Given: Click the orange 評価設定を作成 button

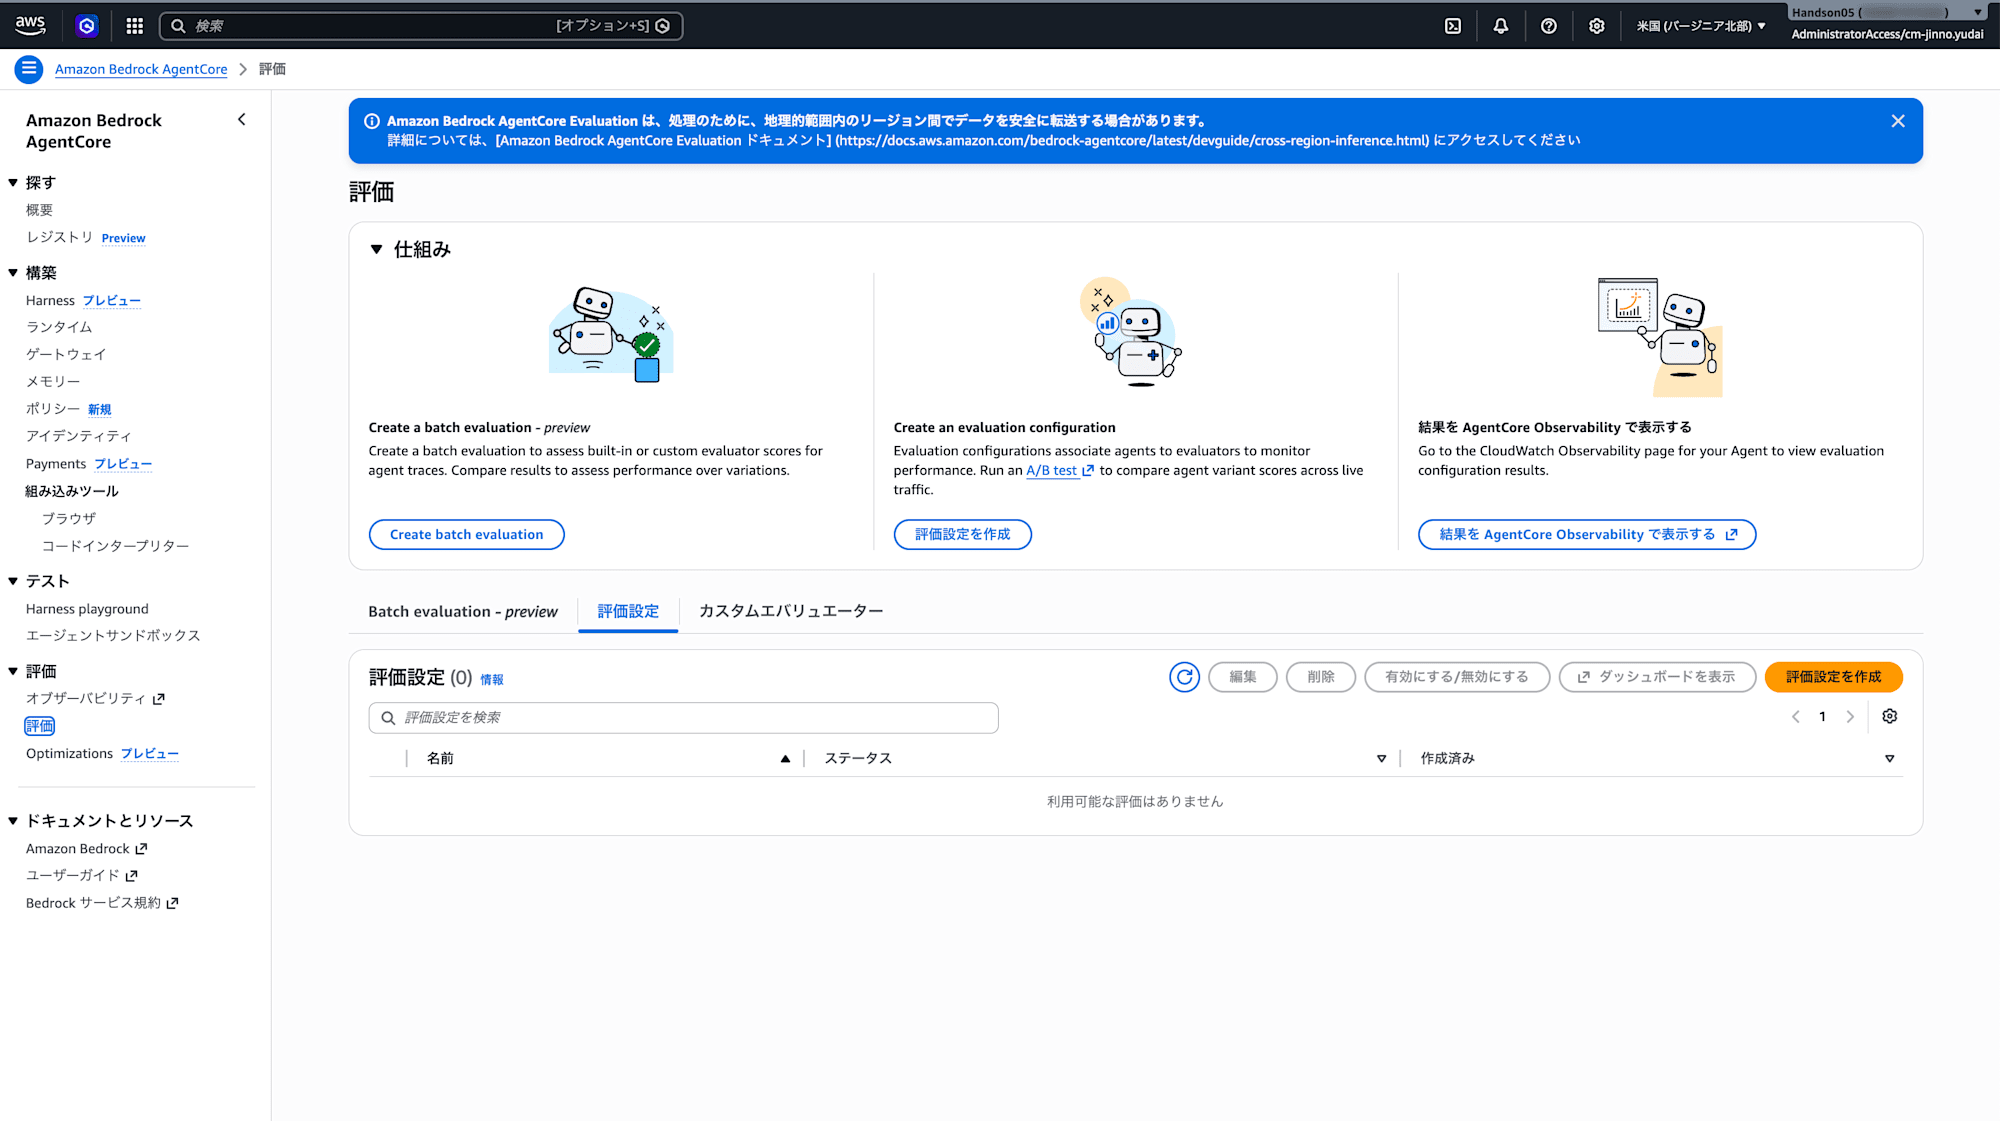Looking at the screenshot, I should pyautogui.click(x=1834, y=677).
